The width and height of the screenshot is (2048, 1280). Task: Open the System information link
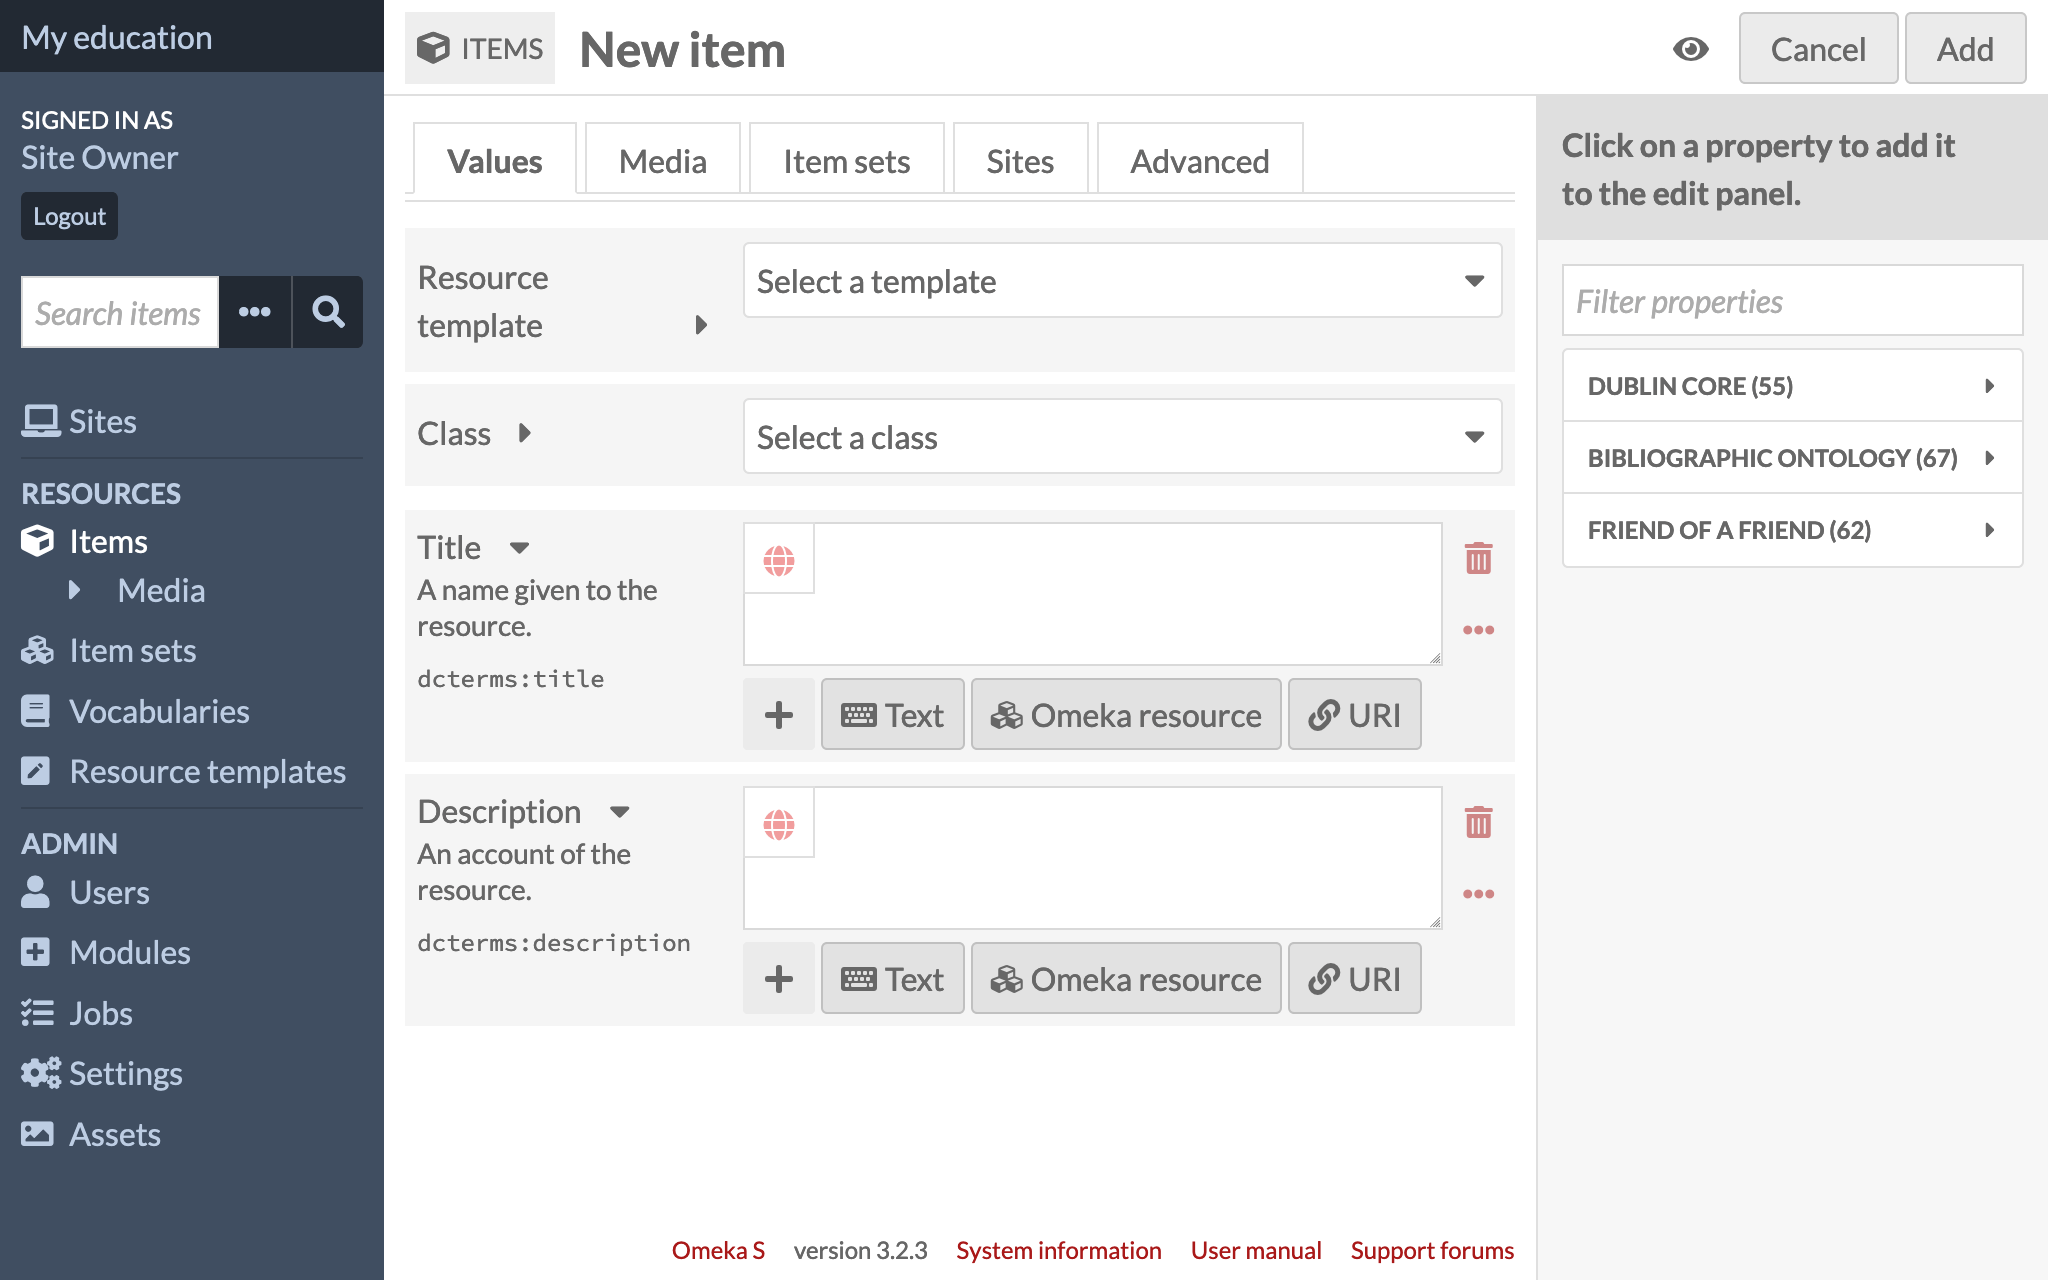click(1058, 1250)
